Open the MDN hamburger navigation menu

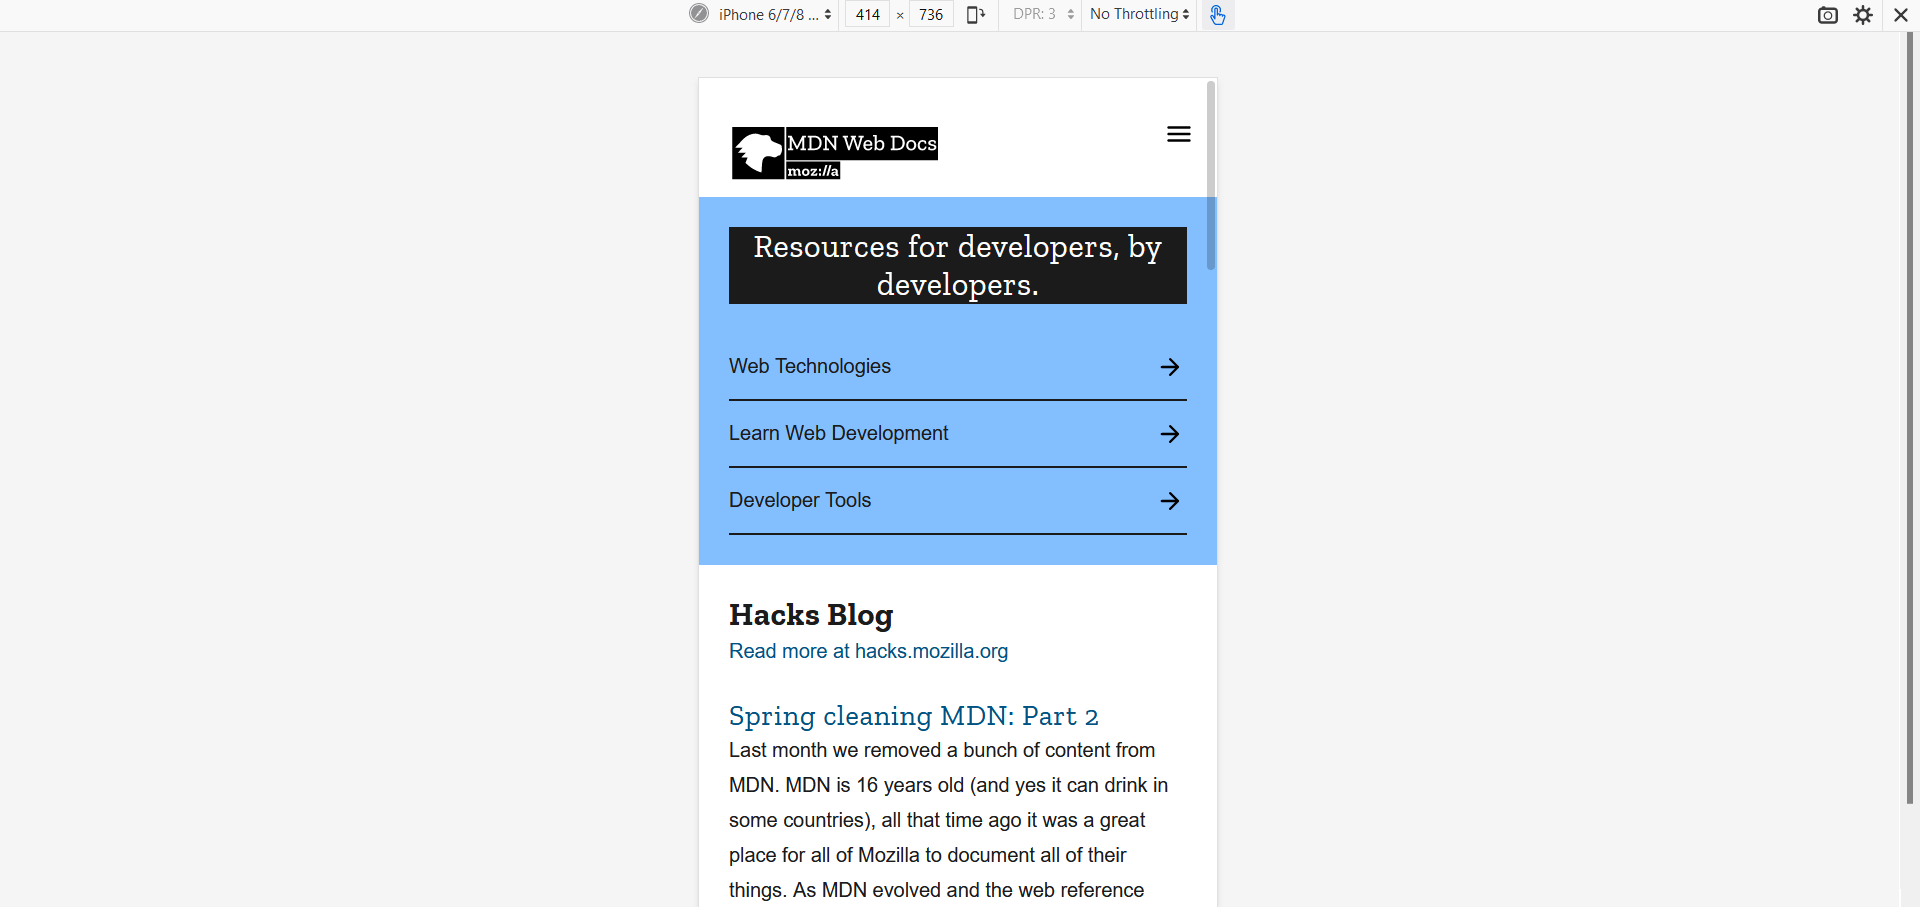pyautogui.click(x=1178, y=133)
